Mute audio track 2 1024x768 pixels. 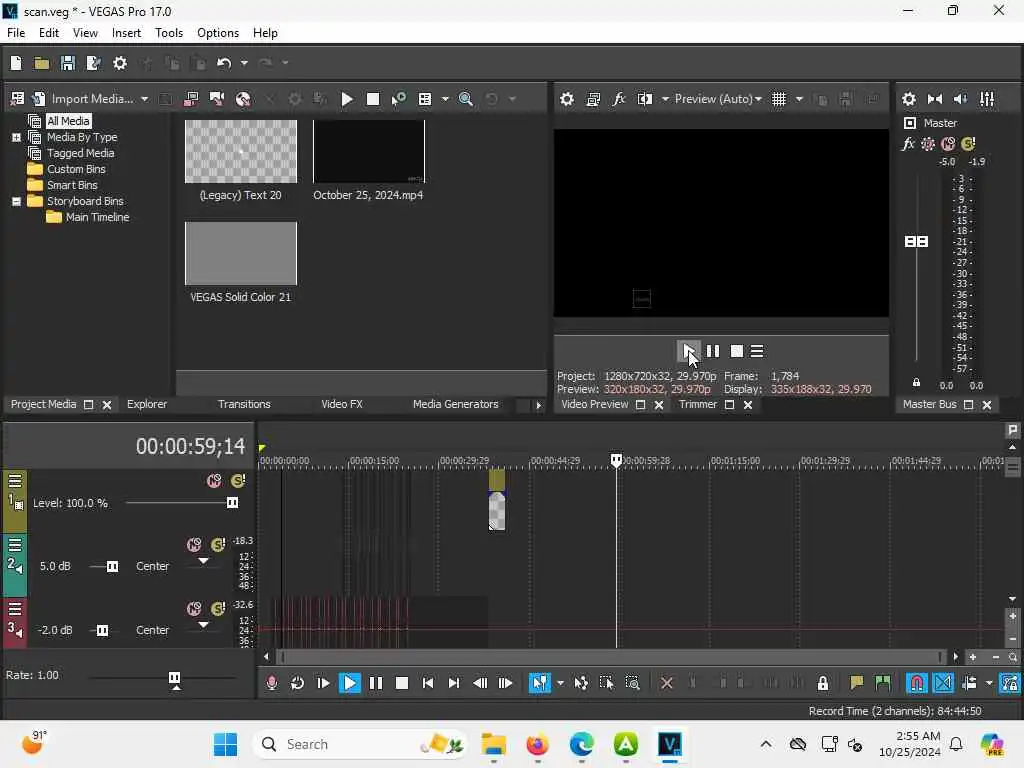click(194, 545)
